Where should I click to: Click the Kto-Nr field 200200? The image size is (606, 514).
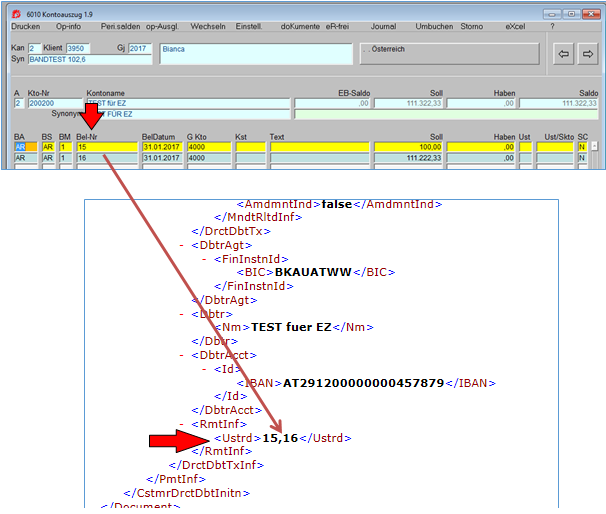pyautogui.click(x=55, y=103)
